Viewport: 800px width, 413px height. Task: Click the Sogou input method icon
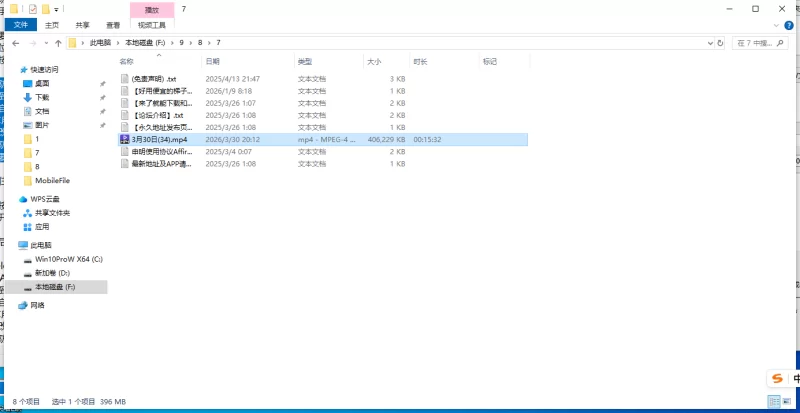[776, 378]
